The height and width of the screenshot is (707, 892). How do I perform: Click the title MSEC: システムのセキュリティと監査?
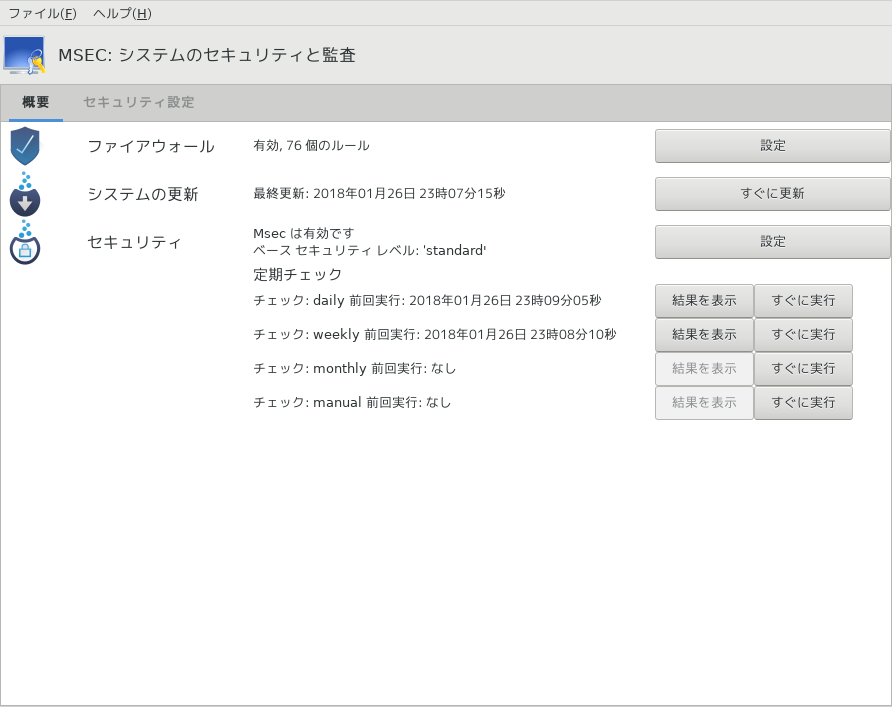(x=207, y=55)
